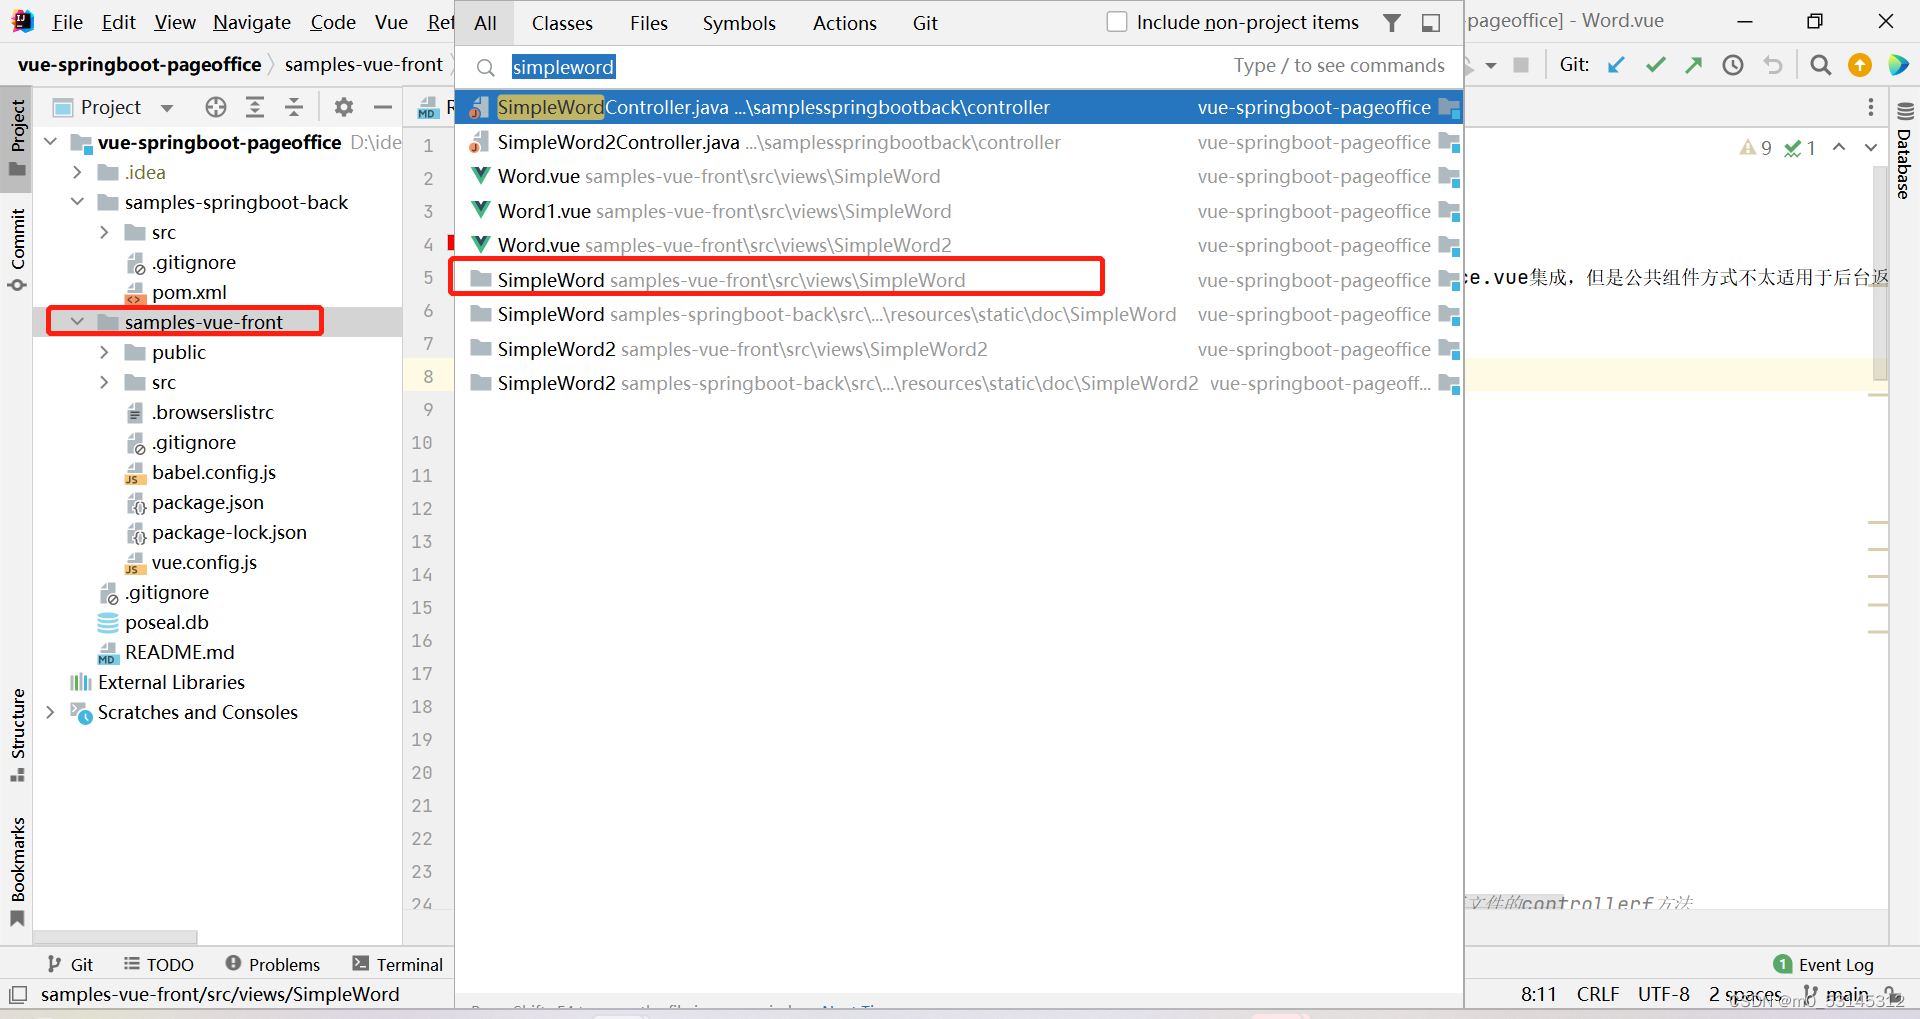Enable the Include non-project items checkbox
1920x1019 pixels.
(x=1116, y=21)
